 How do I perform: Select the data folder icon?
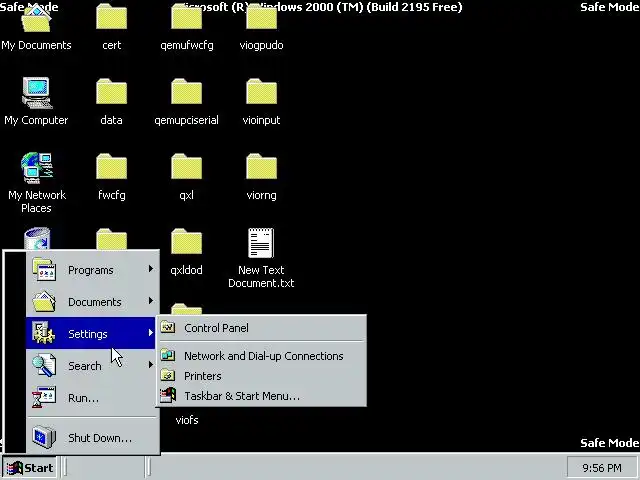coord(111,92)
